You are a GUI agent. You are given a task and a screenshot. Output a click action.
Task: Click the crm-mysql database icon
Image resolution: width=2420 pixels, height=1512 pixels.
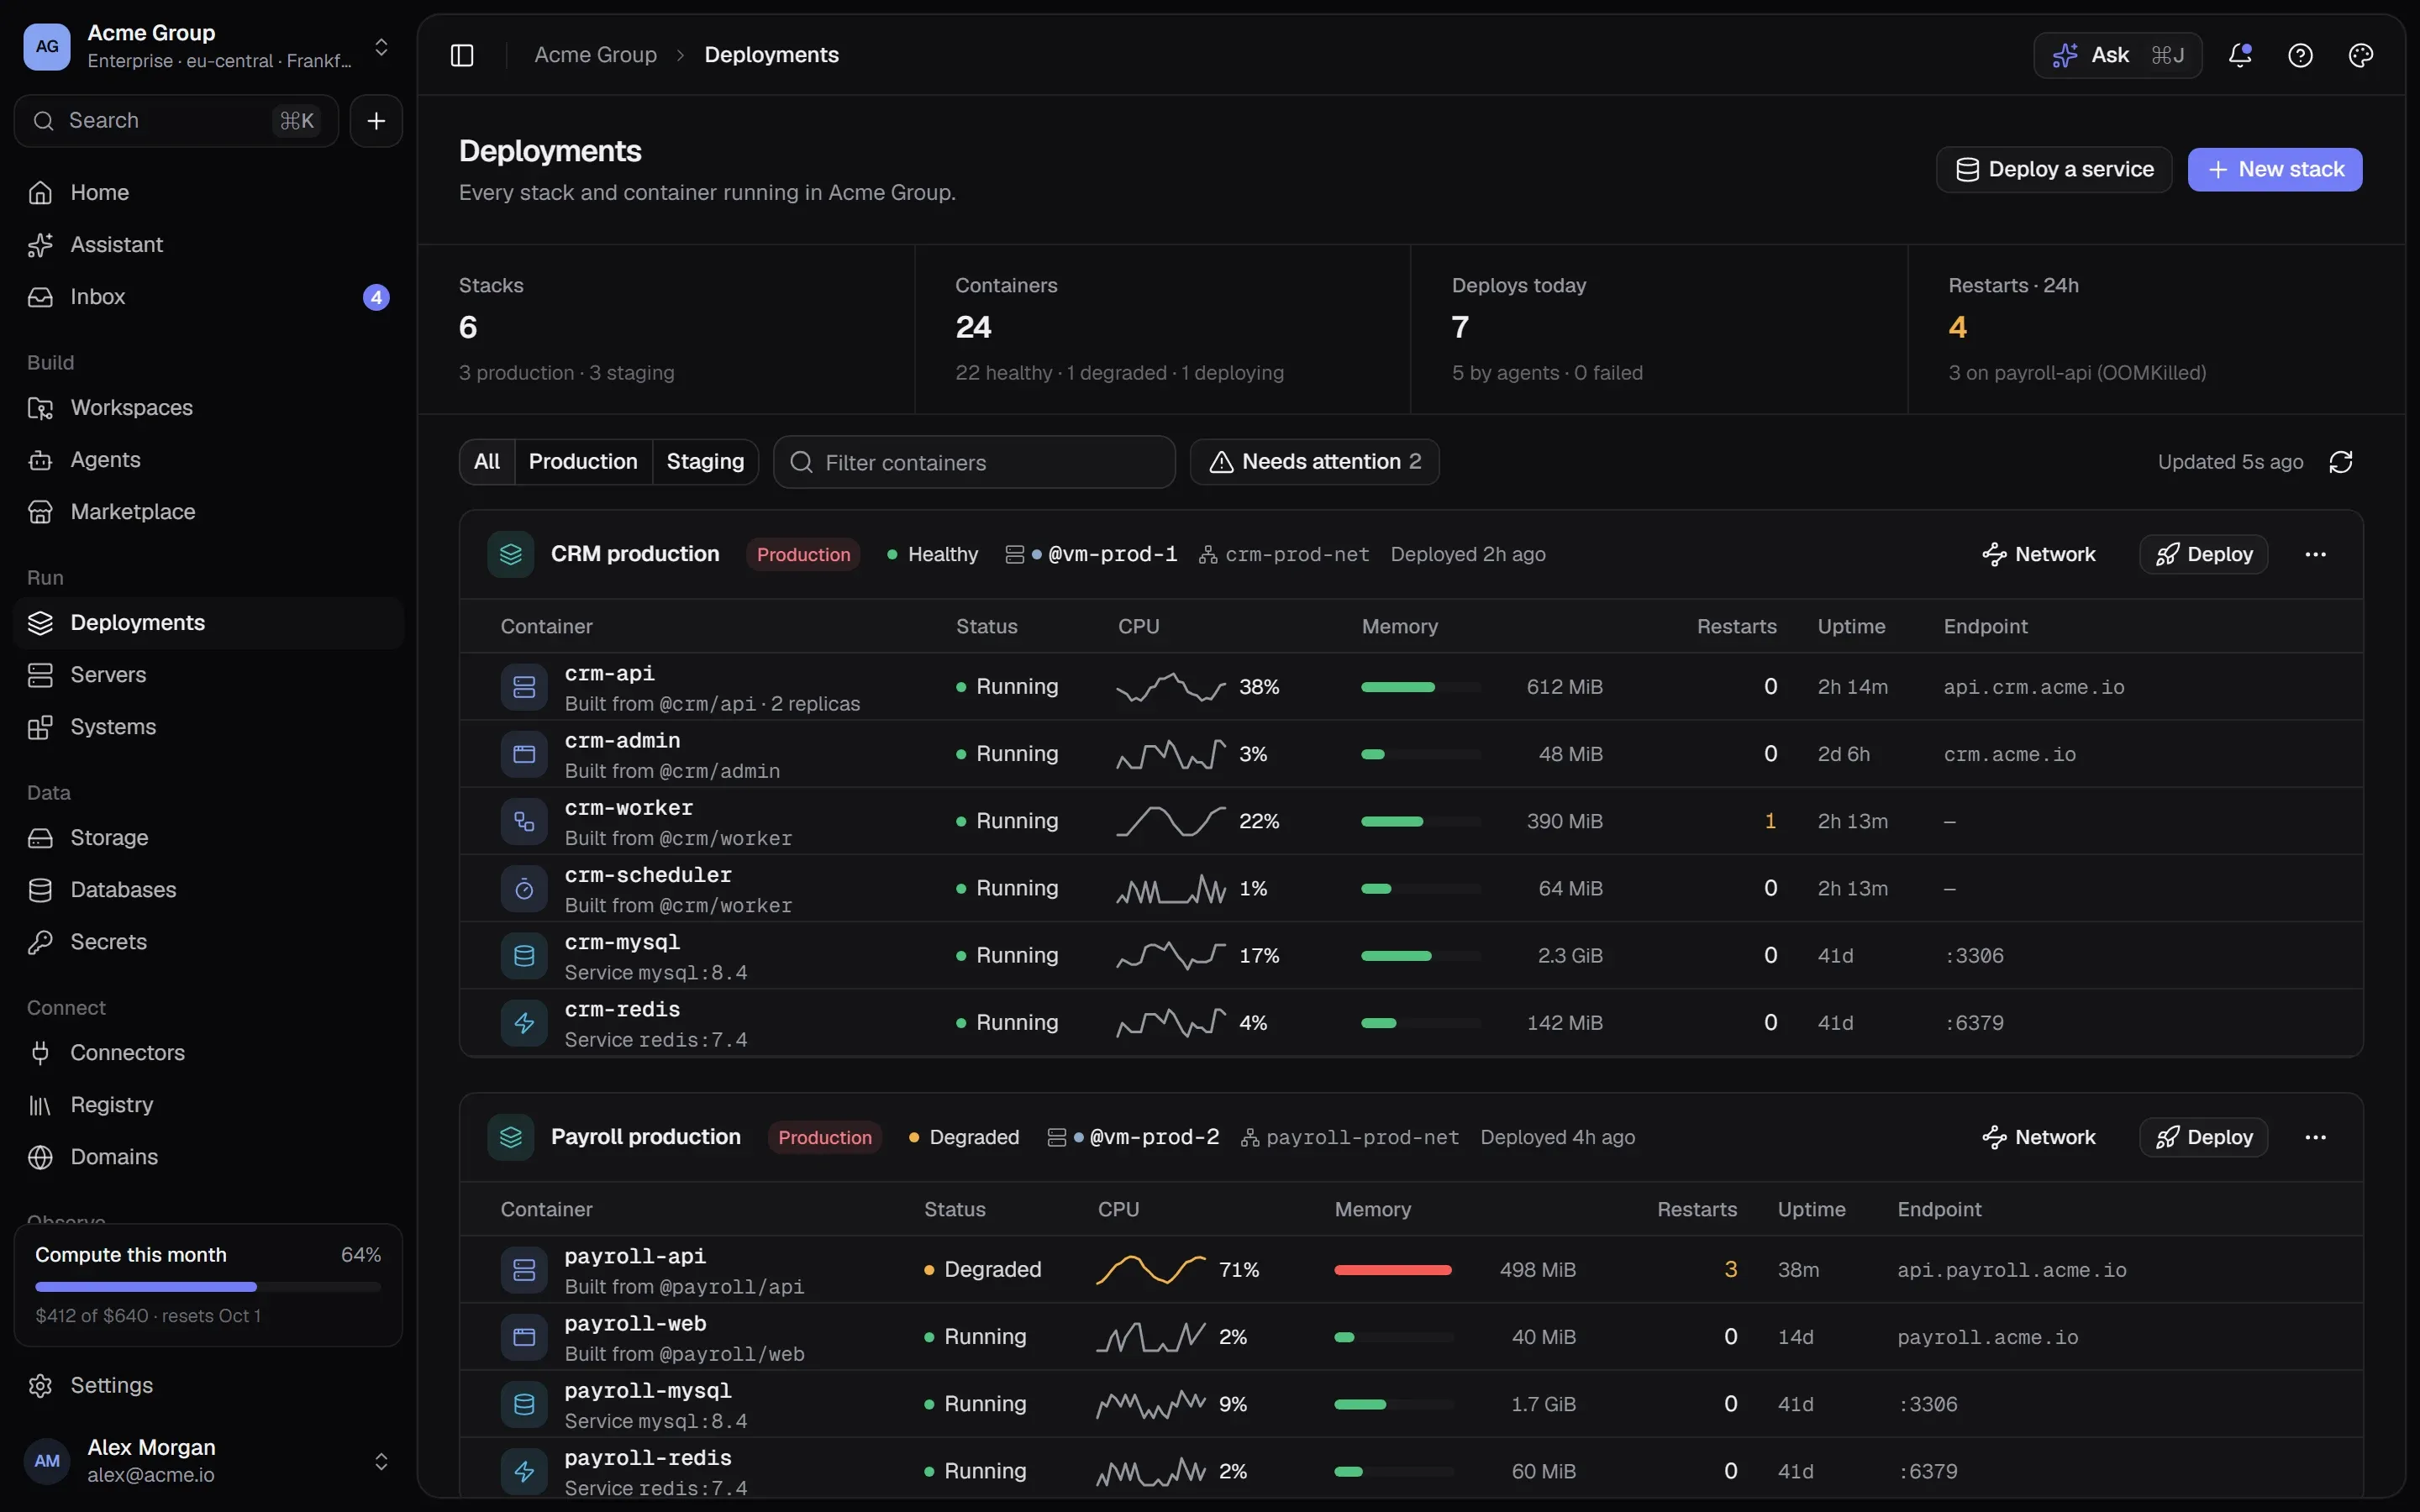coord(524,956)
